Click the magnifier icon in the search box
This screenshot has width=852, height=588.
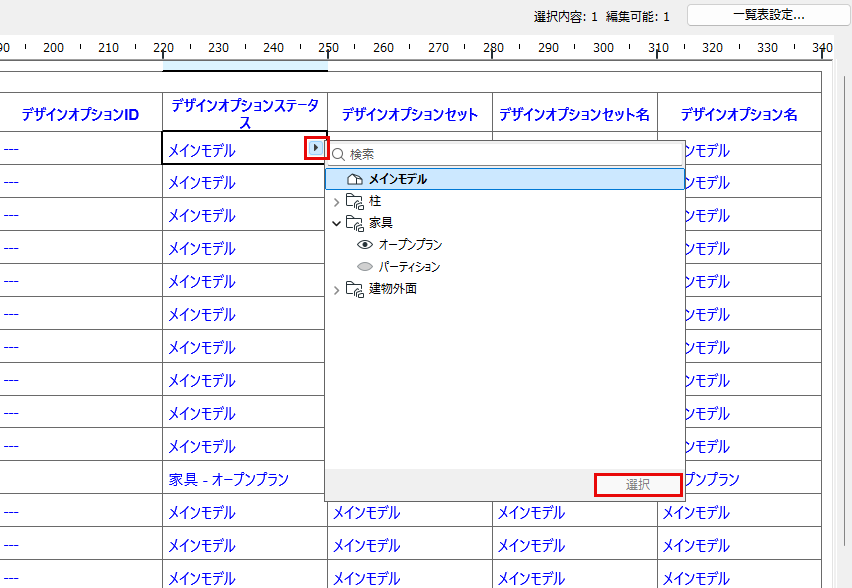tap(339, 154)
